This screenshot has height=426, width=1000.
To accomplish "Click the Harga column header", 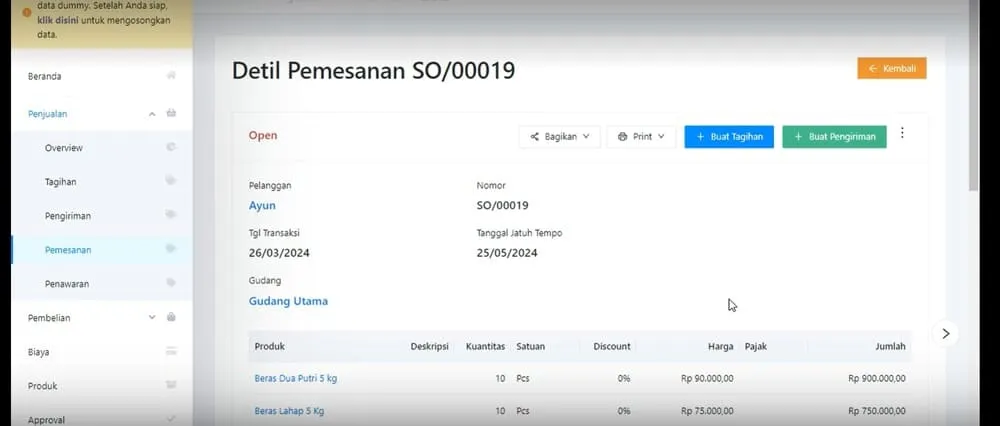I will click(721, 346).
